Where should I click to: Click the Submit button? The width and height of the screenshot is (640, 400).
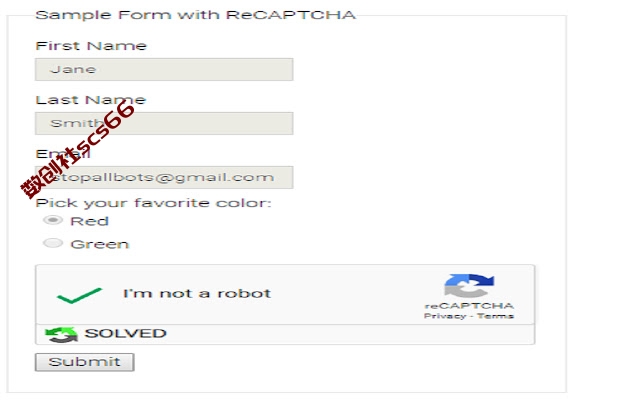pyautogui.click(x=84, y=362)
